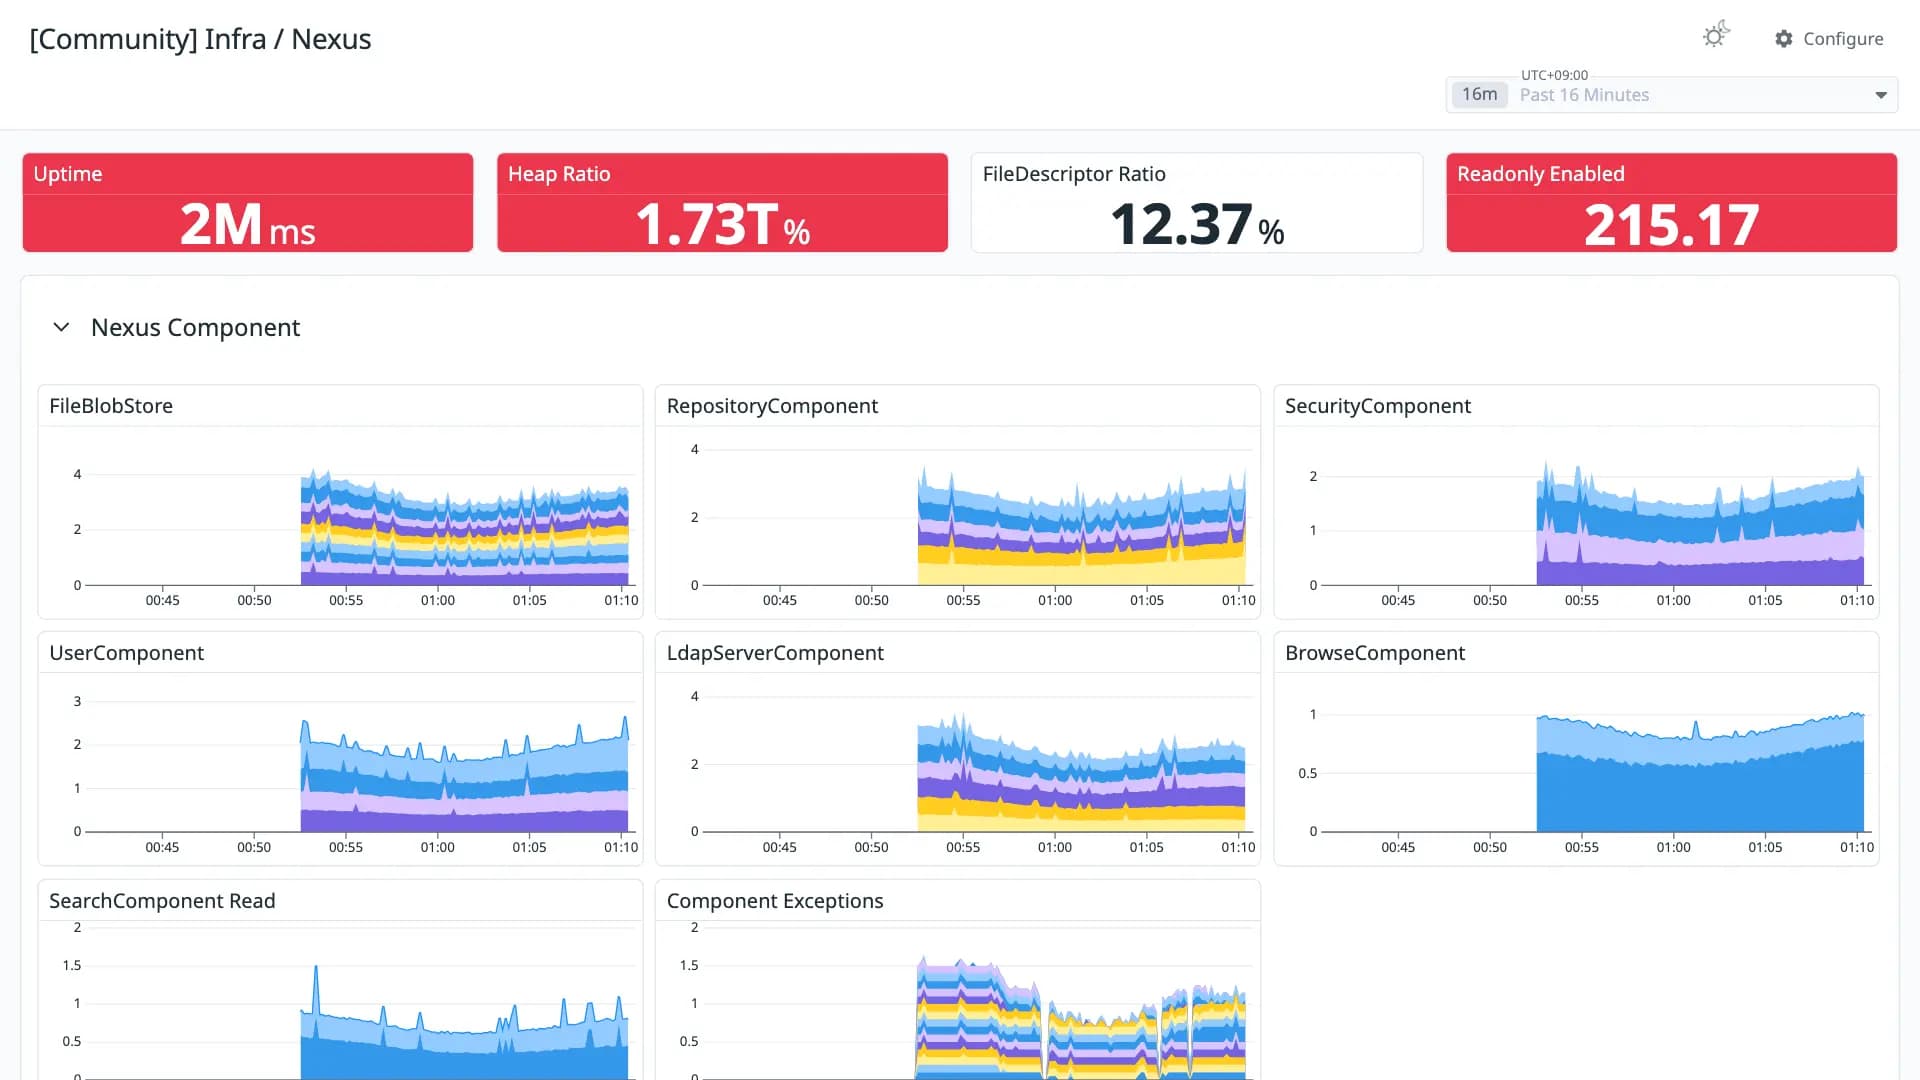Click the 2M ms uptime value

pyautogui.click(x=248, y=224)
